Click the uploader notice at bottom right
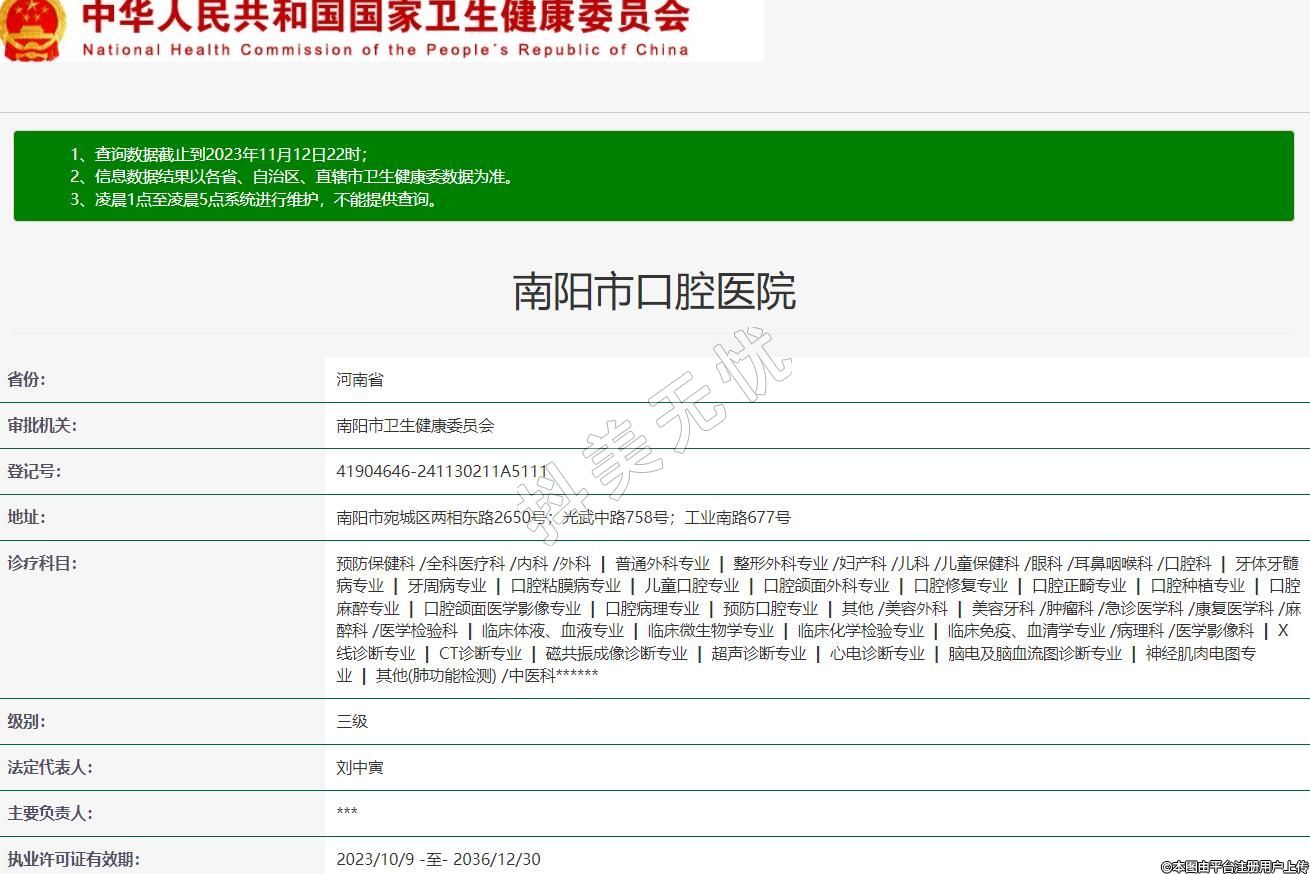The image size is (1310, 874). click(1233, 866)
